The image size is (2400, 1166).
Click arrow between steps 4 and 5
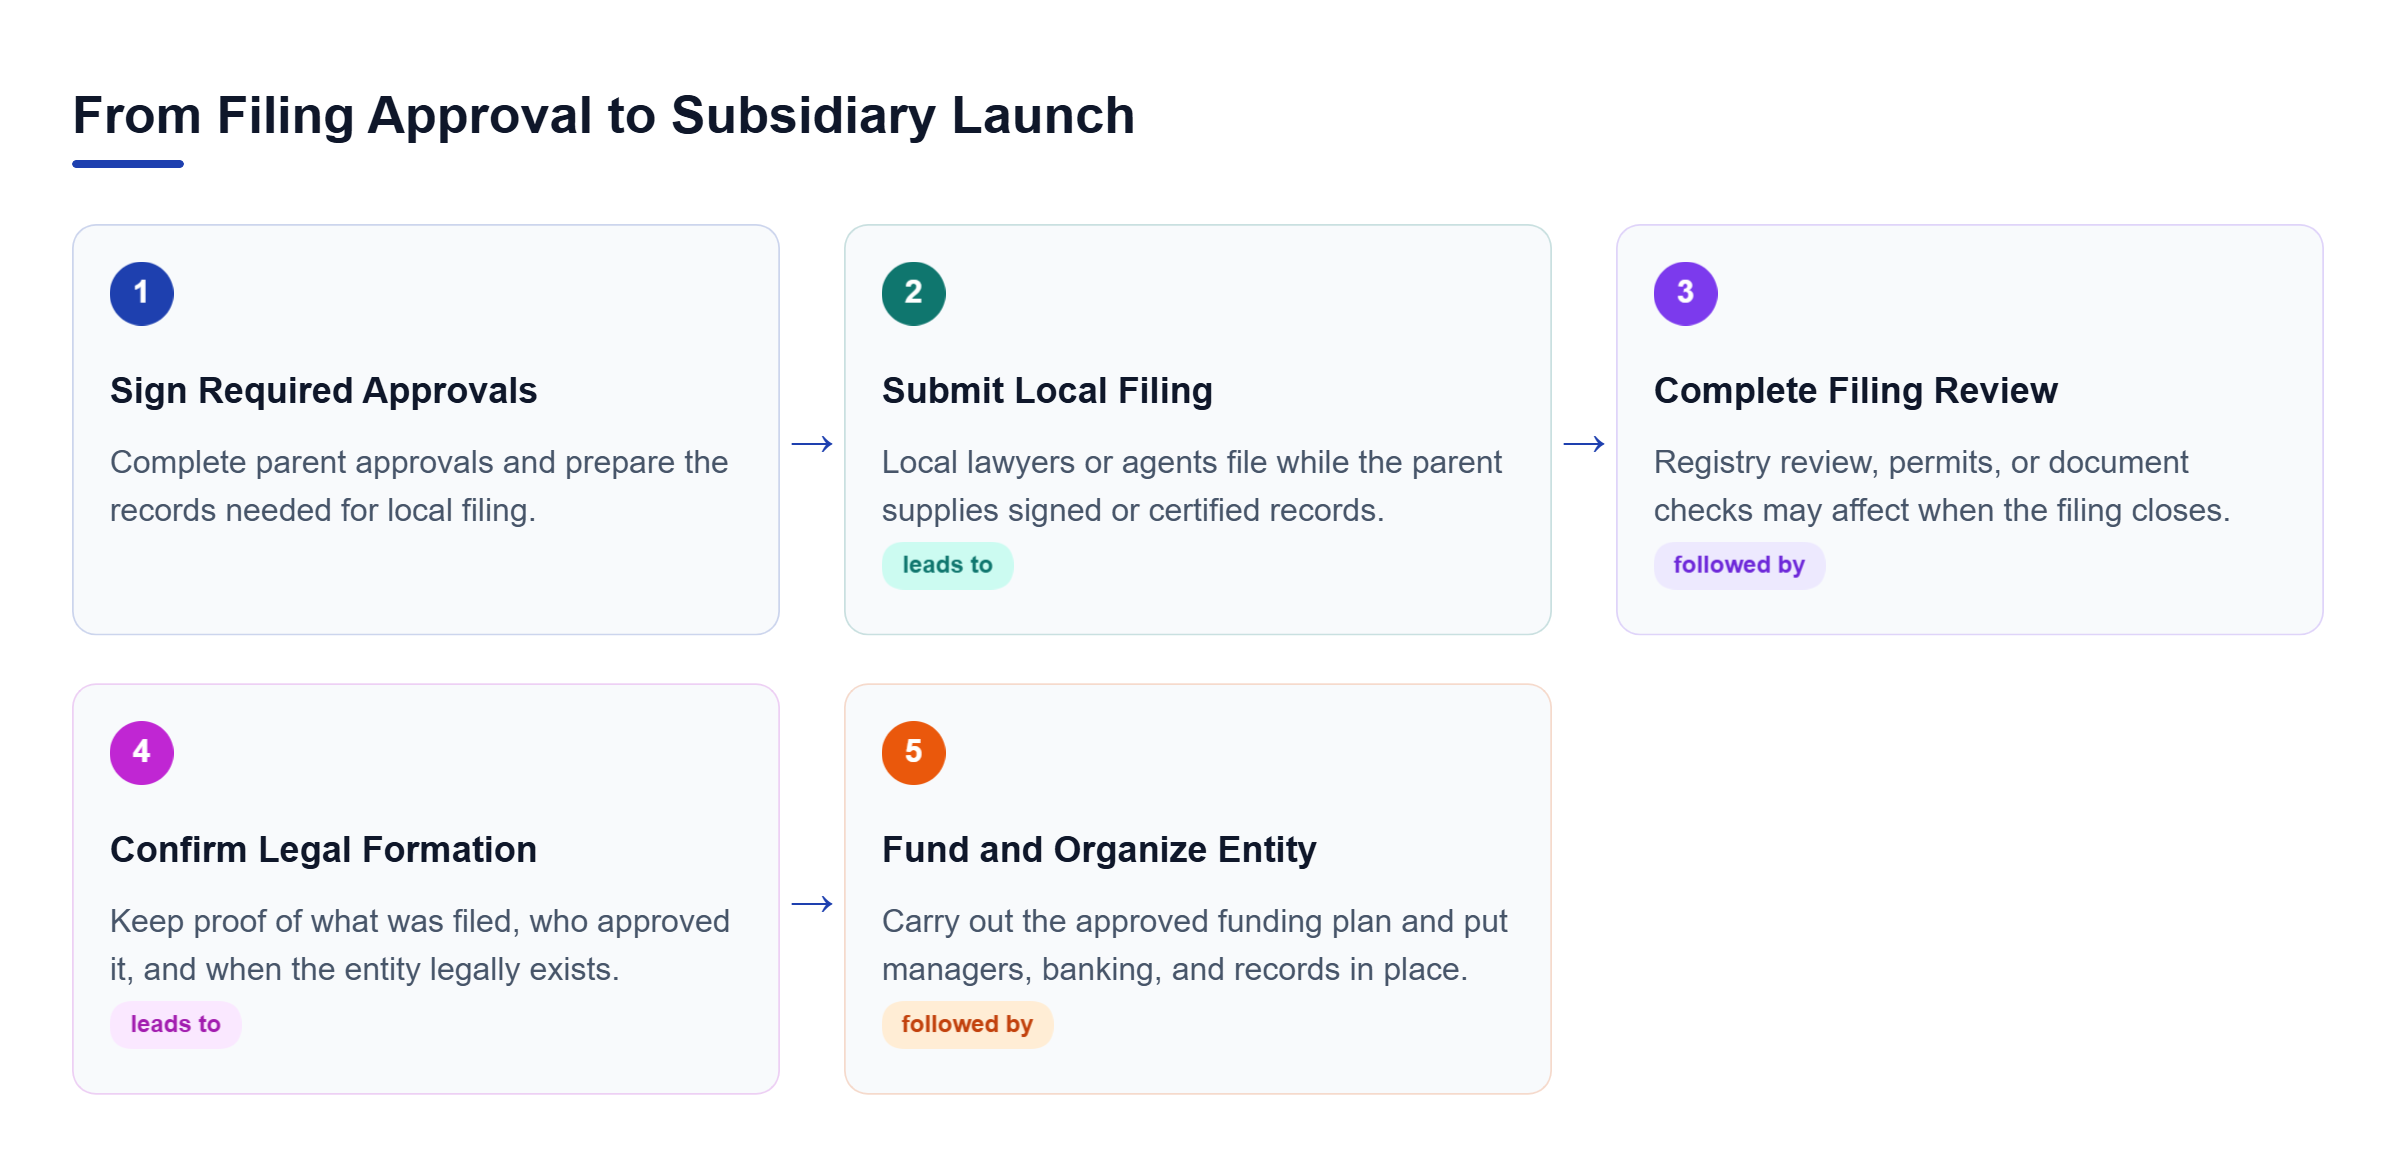click(812, 904)
